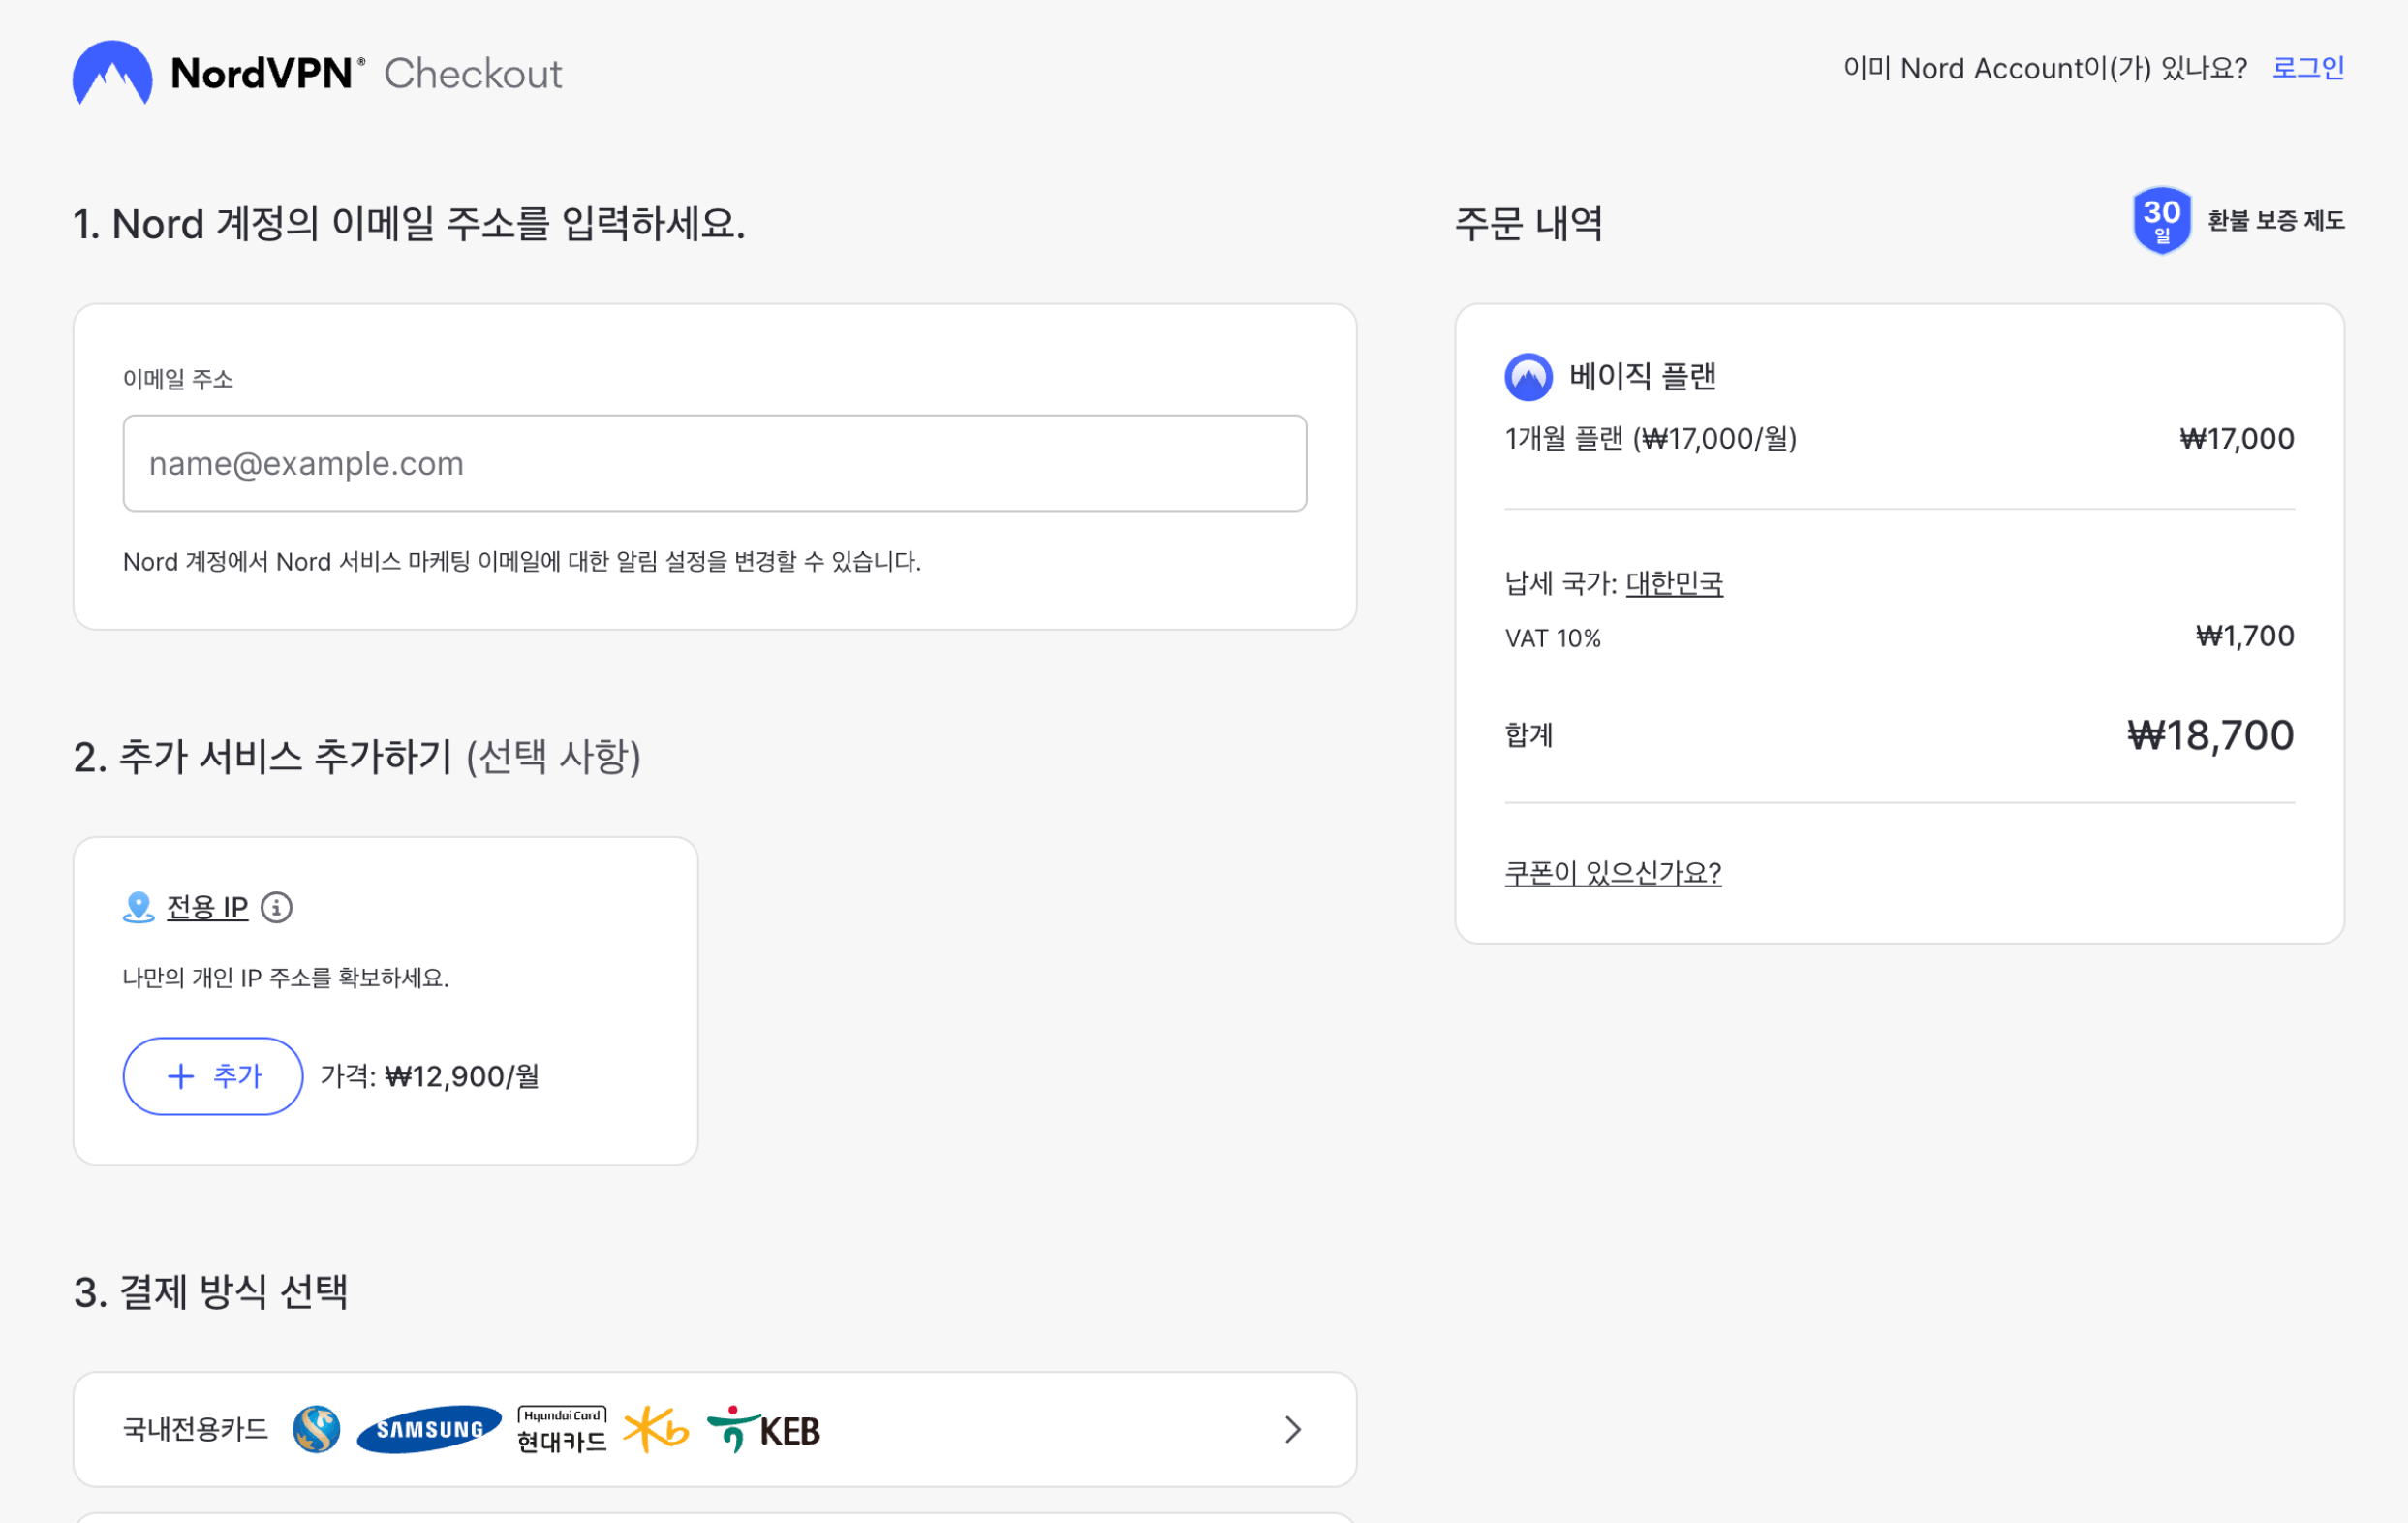The height and width of the screenshot is (1523, 2408).
Task: Click the 30일 환불 보증 shield badge
Action: pos(2161,220)
